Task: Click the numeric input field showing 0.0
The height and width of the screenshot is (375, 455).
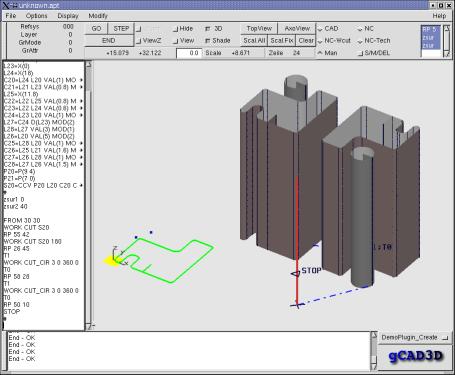Action: point(189,53)
